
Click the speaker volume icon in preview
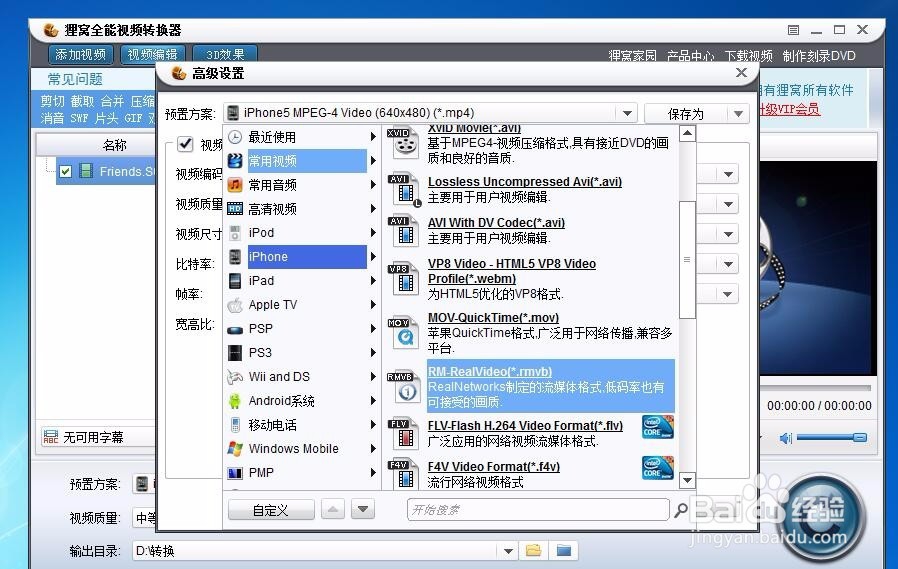click(x=786, y=438)
